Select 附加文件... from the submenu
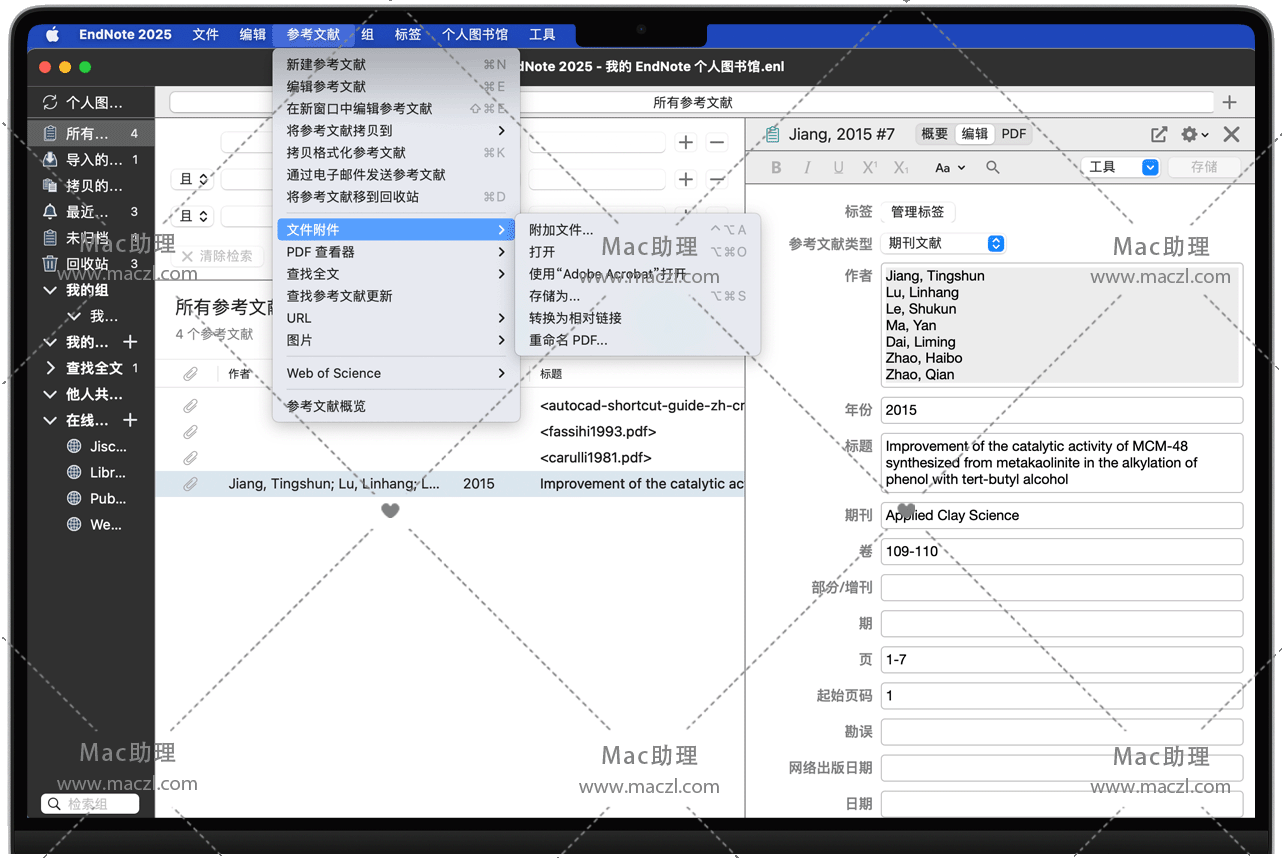 pos(561,230)
